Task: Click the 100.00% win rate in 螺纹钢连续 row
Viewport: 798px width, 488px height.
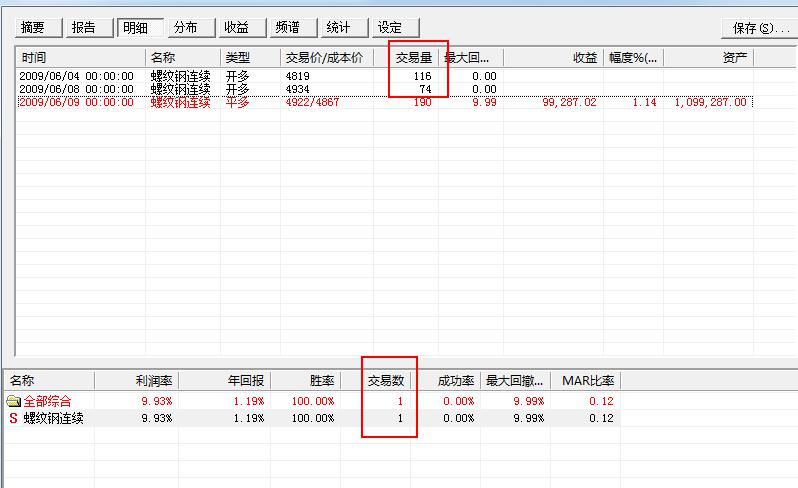Action: (x=313, y=418)
